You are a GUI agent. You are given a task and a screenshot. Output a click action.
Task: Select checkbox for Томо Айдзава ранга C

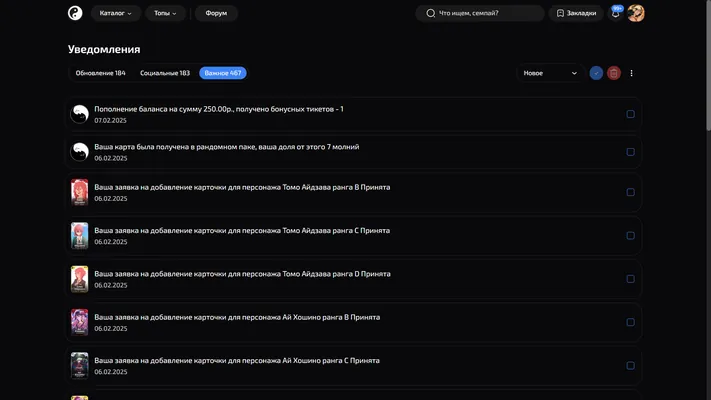(630, 236)
